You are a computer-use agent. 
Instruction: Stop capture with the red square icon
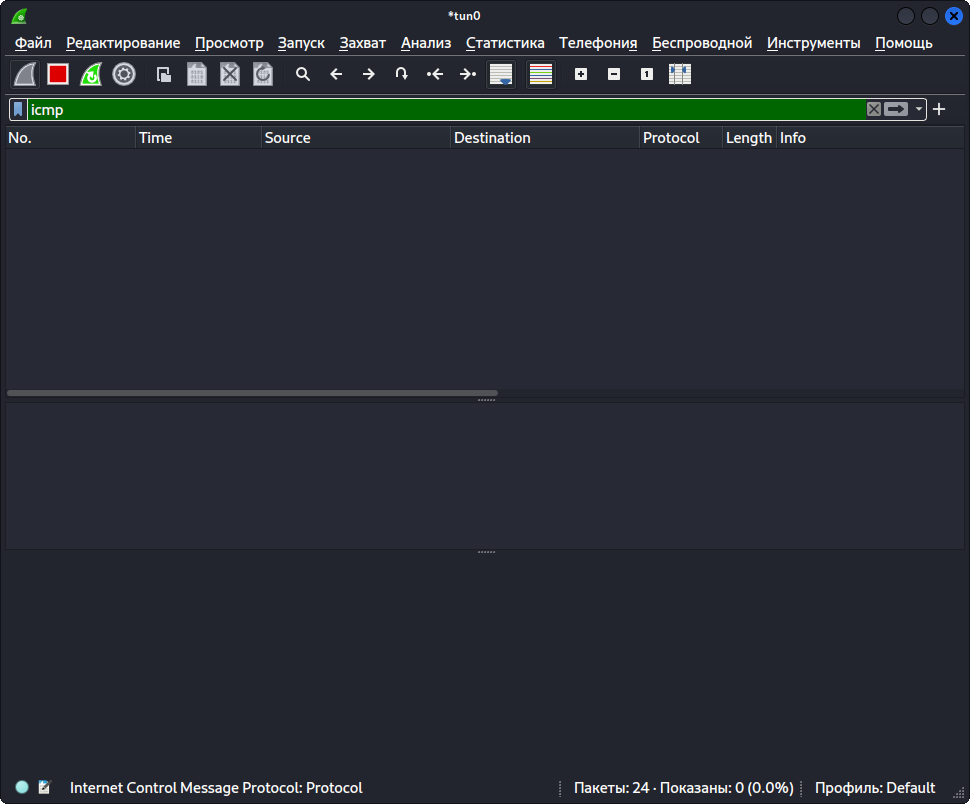pyautogui.click(x=58, y=74)
